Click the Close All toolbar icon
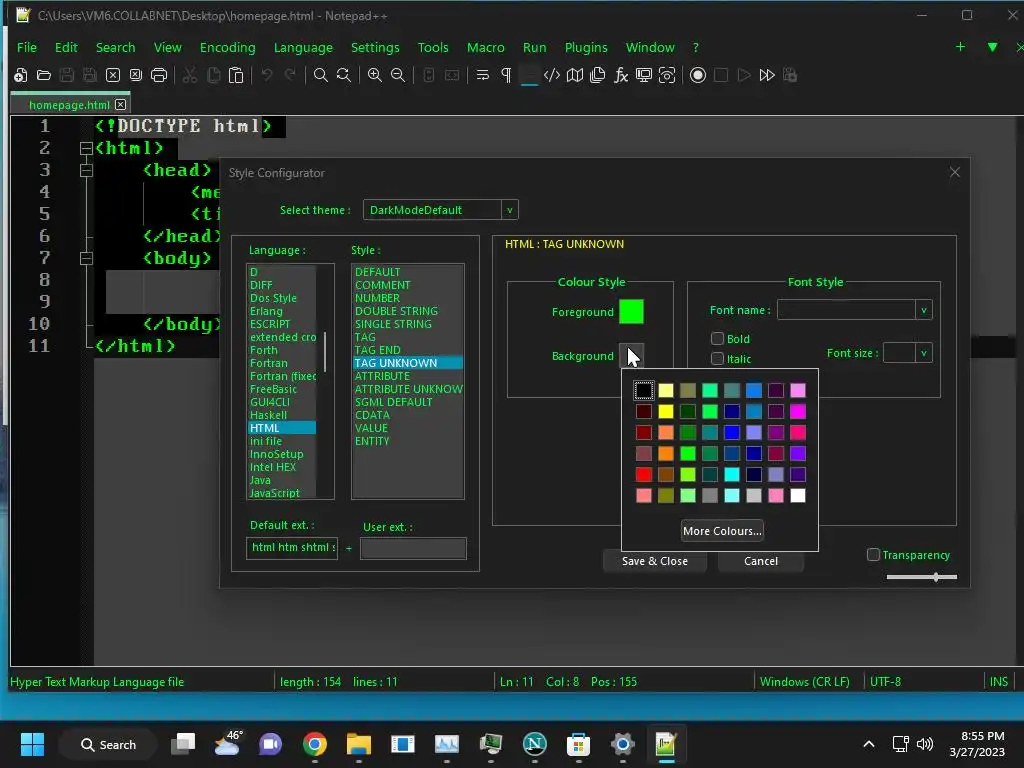Image resolution: width=1024 pixels, height=768 pixels. tap(136, 75)
